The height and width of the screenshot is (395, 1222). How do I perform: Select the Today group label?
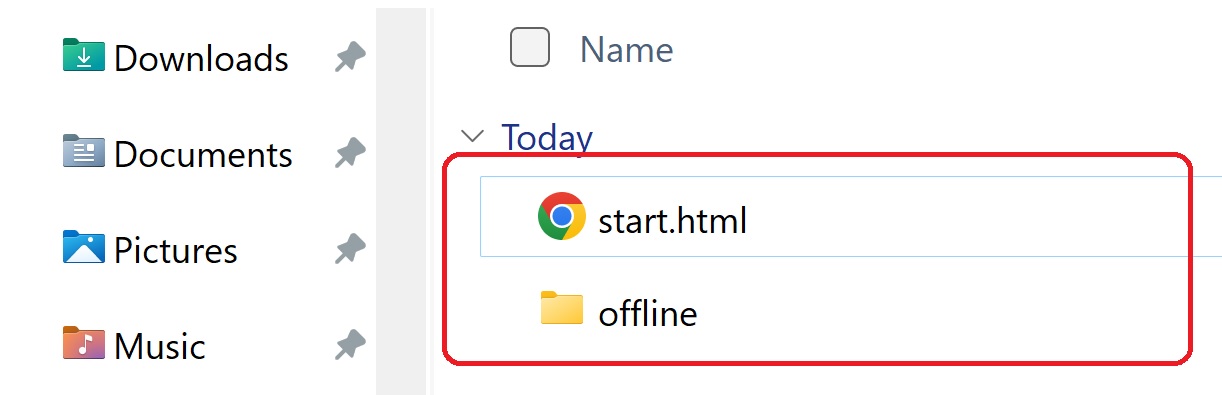[547, 137]
